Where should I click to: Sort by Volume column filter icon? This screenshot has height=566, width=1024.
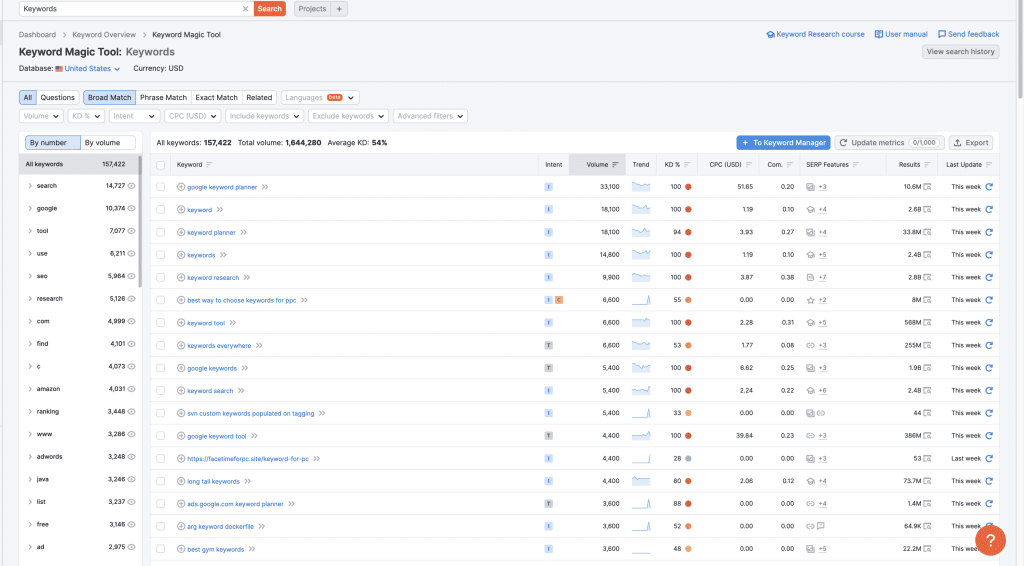click(615, 165)
